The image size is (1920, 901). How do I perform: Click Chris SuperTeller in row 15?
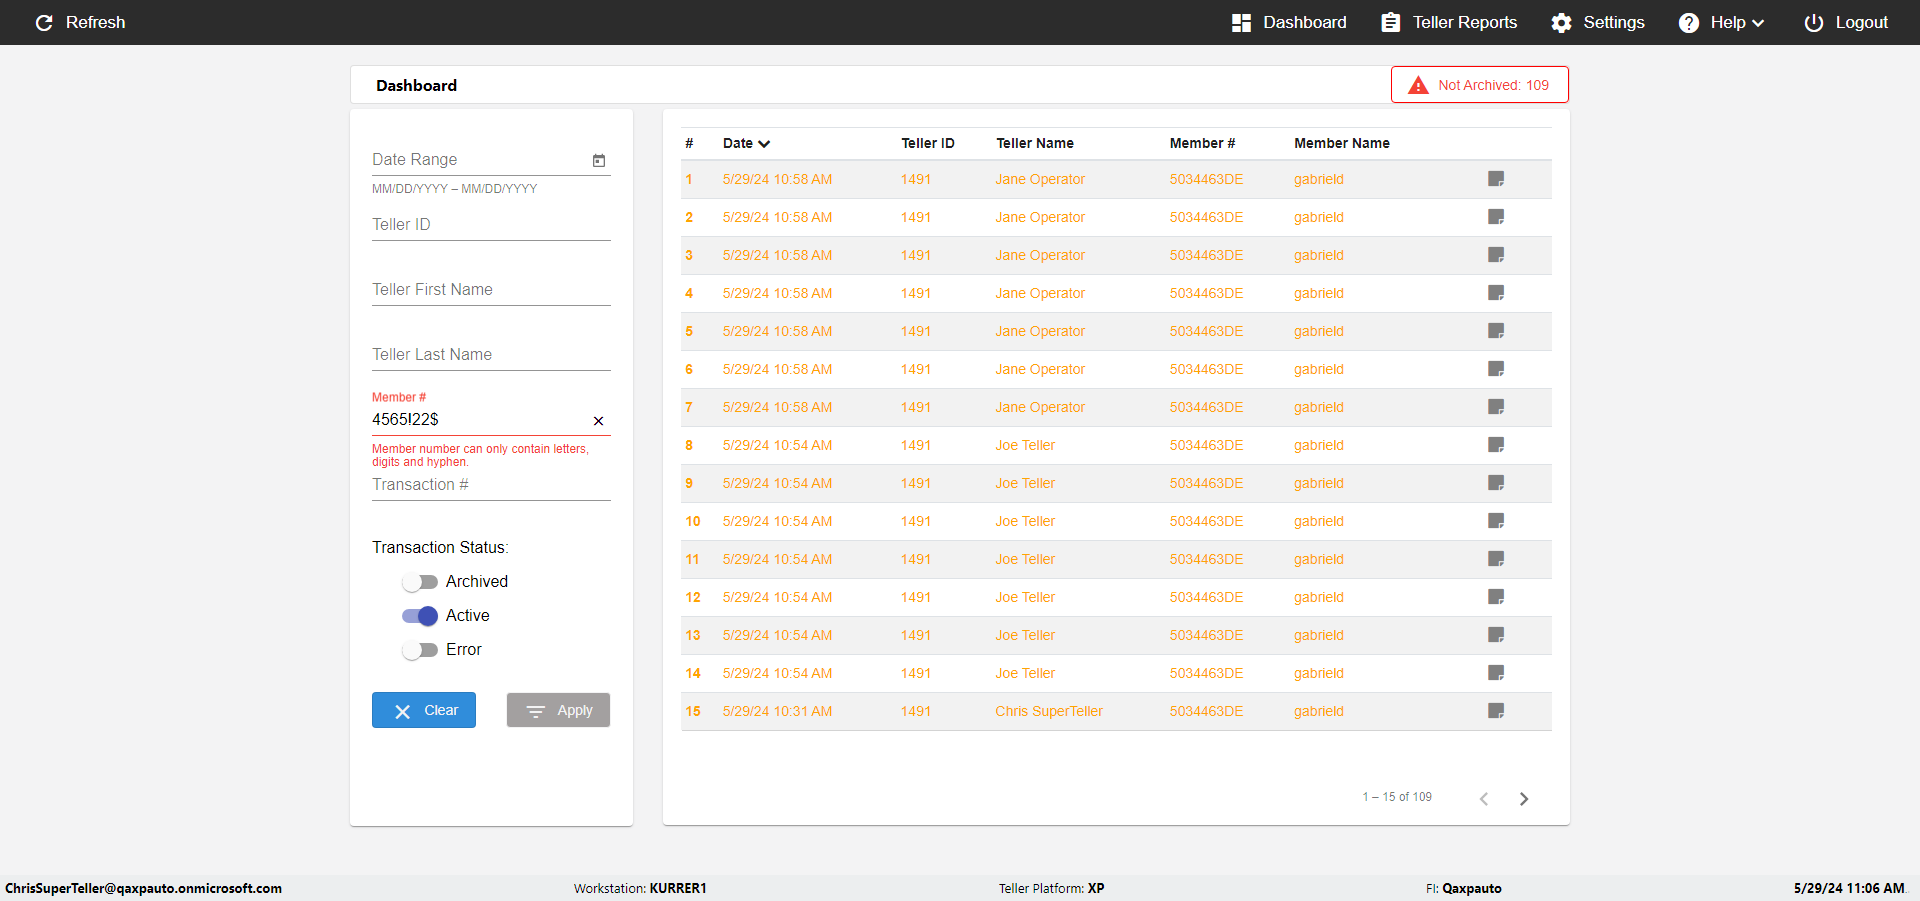1049,711
